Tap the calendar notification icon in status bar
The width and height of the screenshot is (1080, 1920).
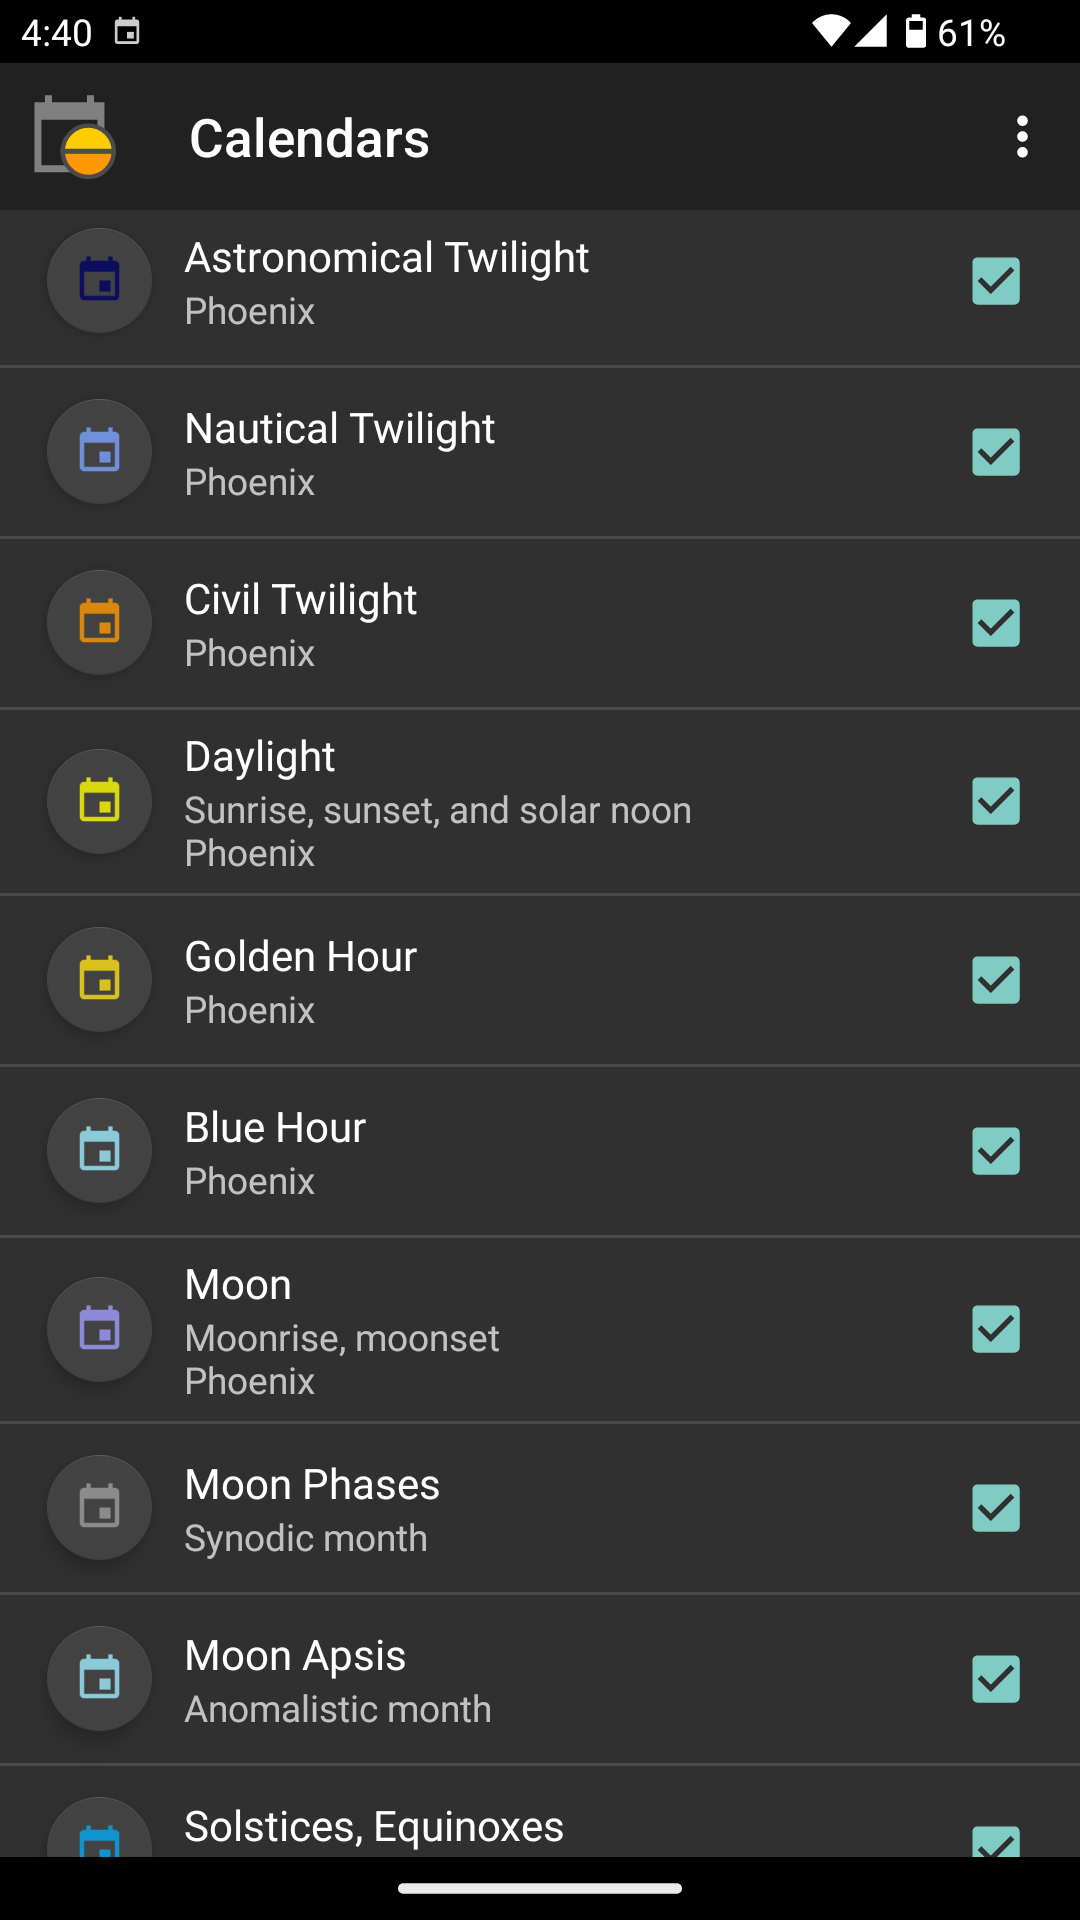127,32
